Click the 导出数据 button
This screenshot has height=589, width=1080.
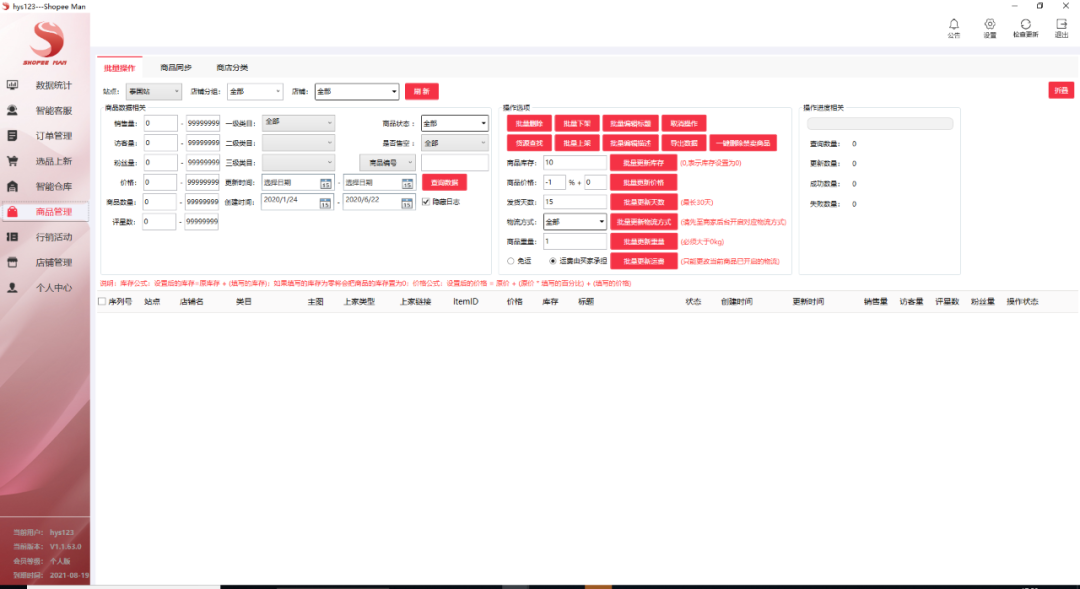684,143
